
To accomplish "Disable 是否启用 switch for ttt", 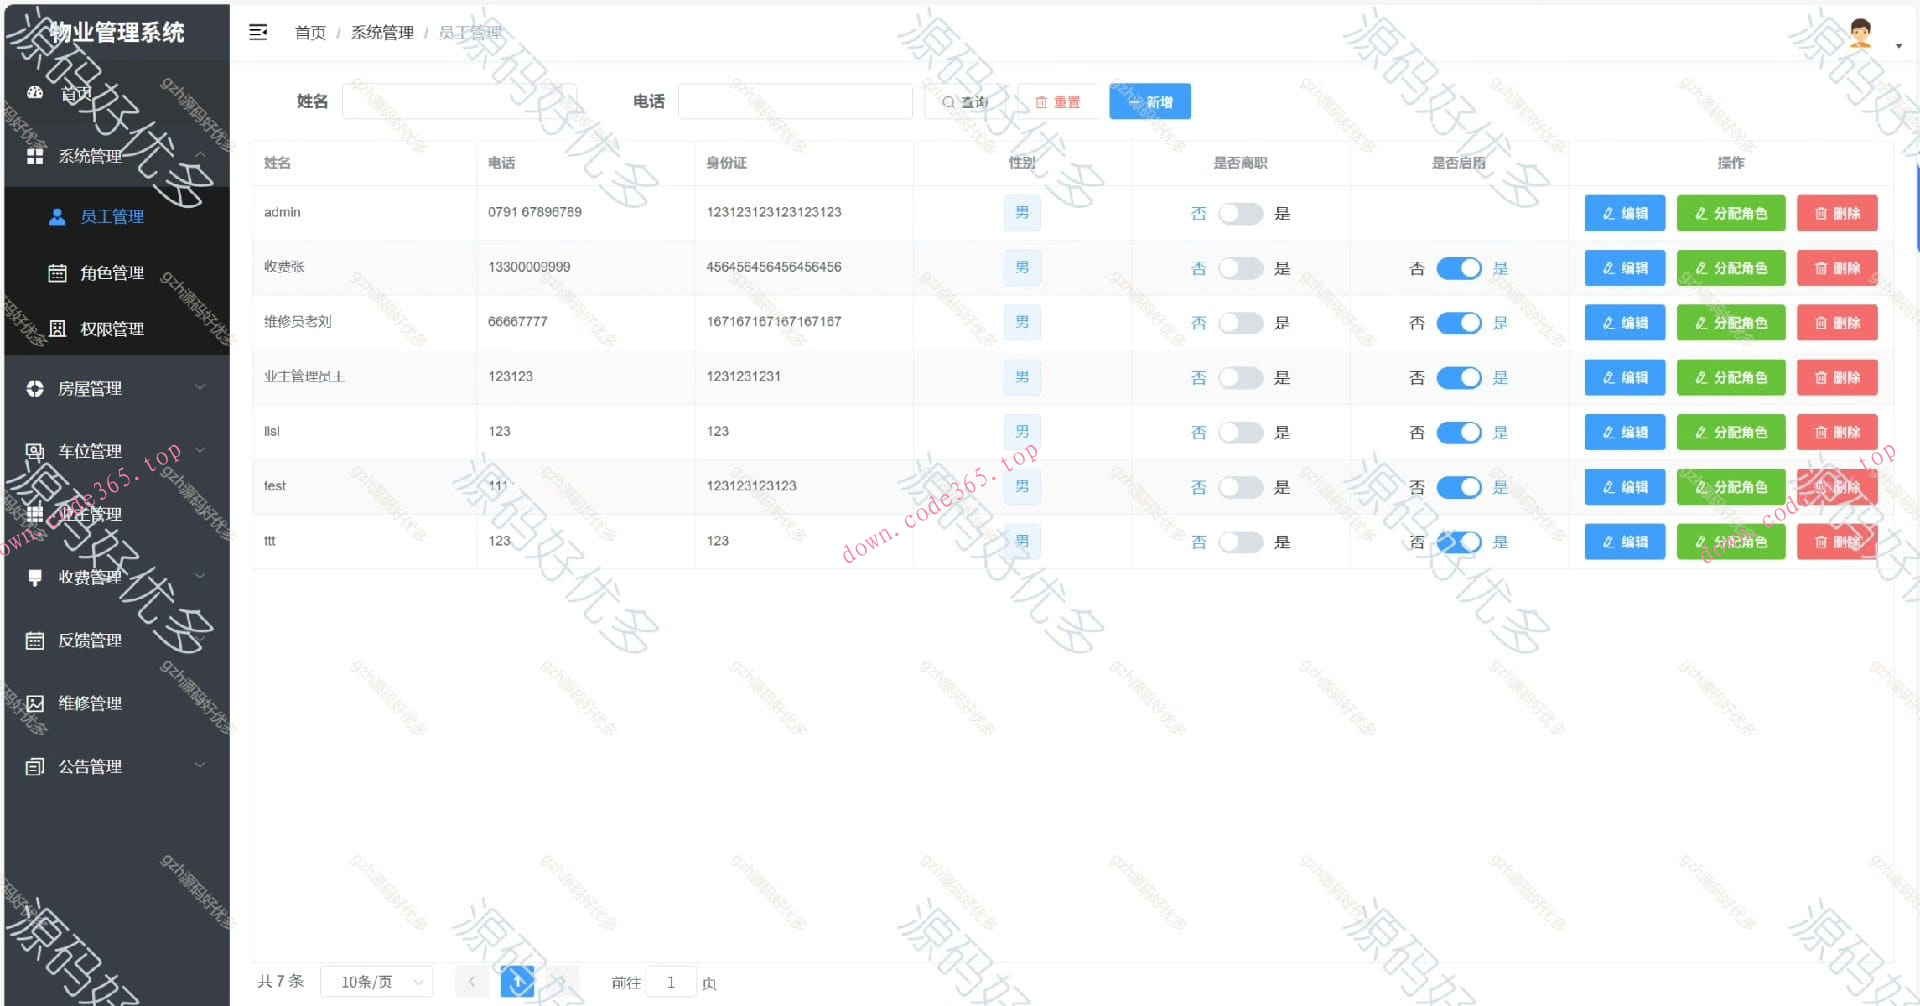I will 1459,542.
